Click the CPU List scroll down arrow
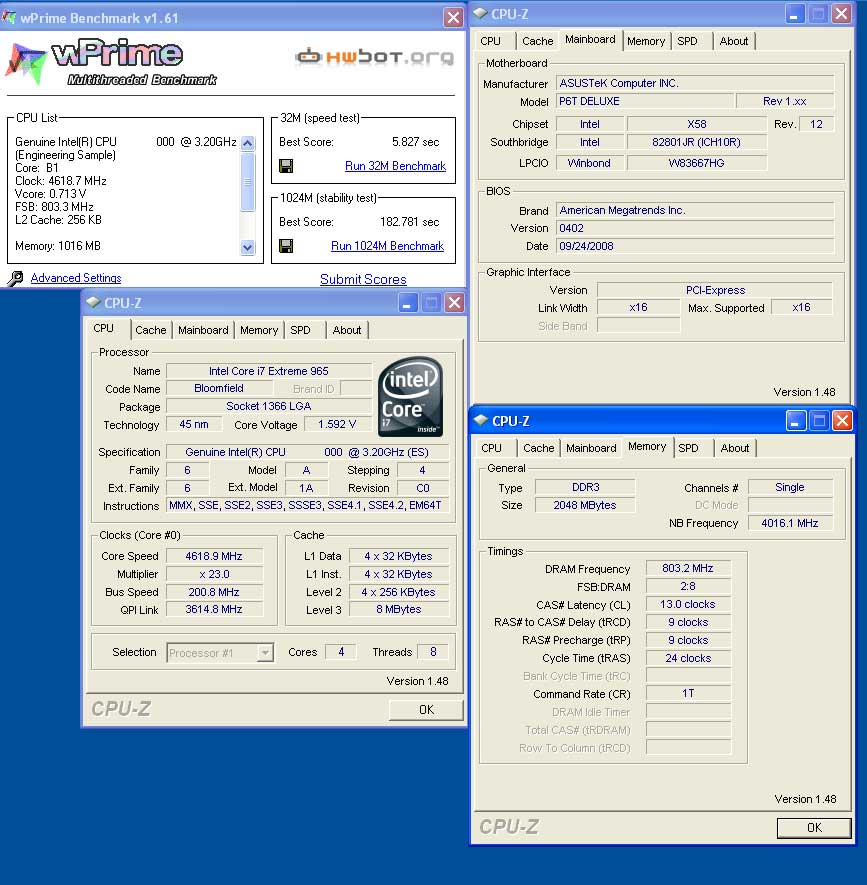This screenshot has height=885, width=867. [x=247, y=247]
